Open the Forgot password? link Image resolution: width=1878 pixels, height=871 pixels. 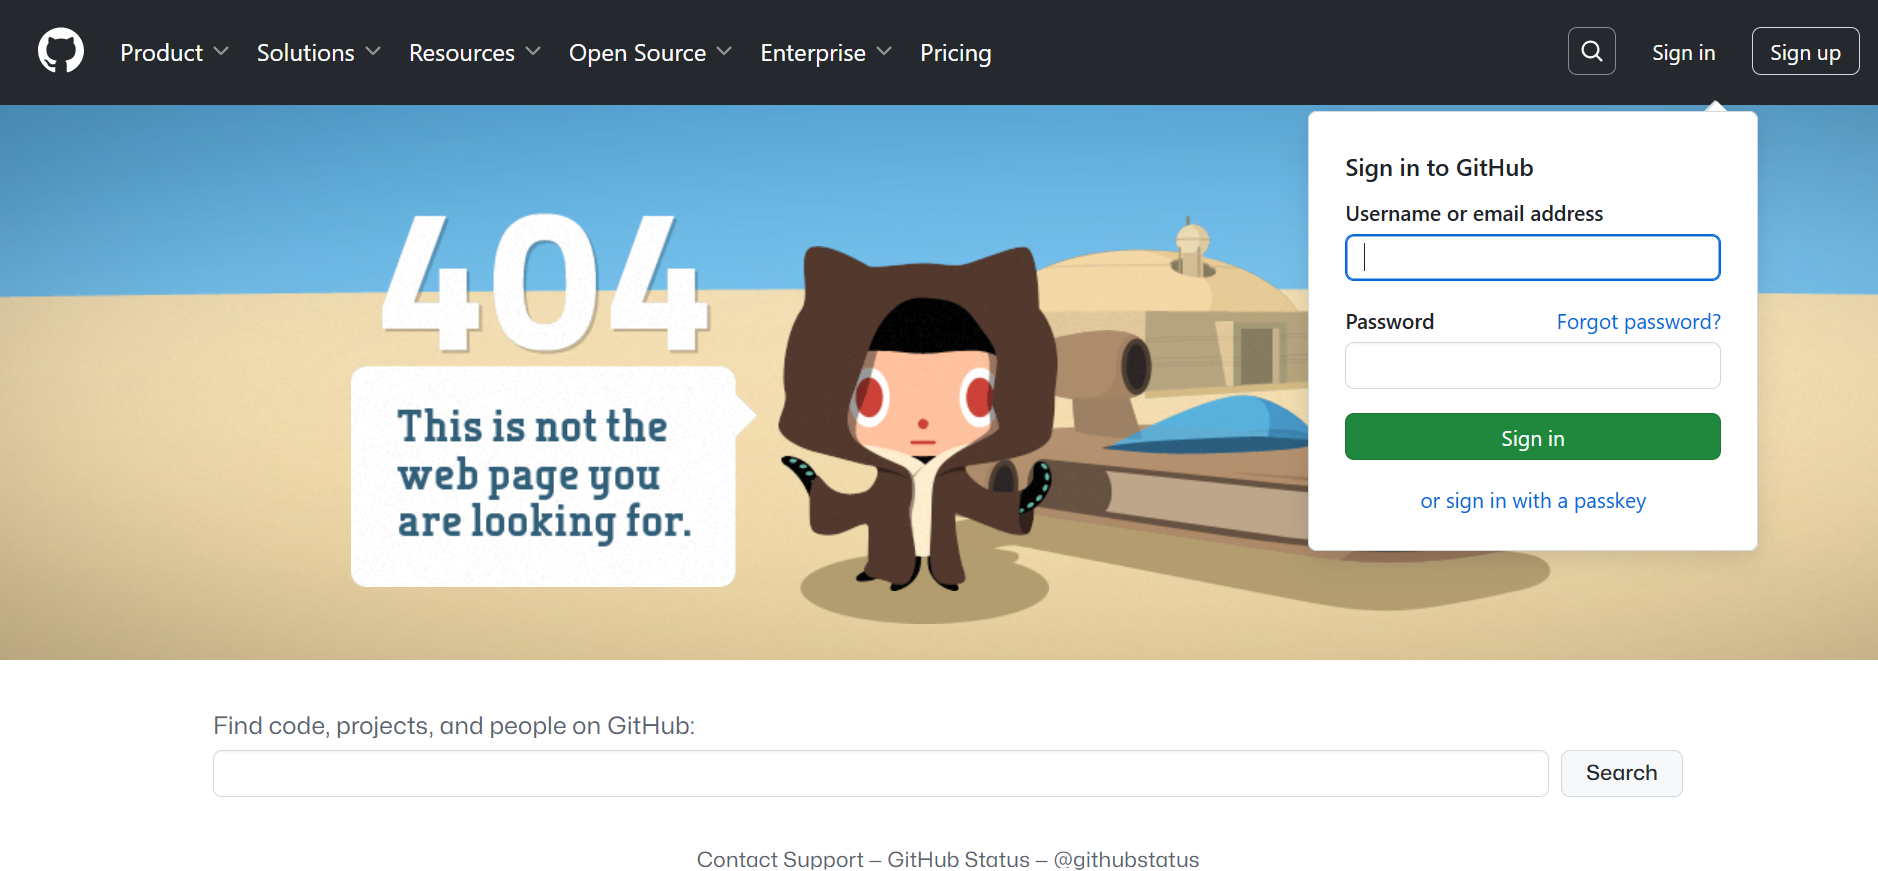1638,321
